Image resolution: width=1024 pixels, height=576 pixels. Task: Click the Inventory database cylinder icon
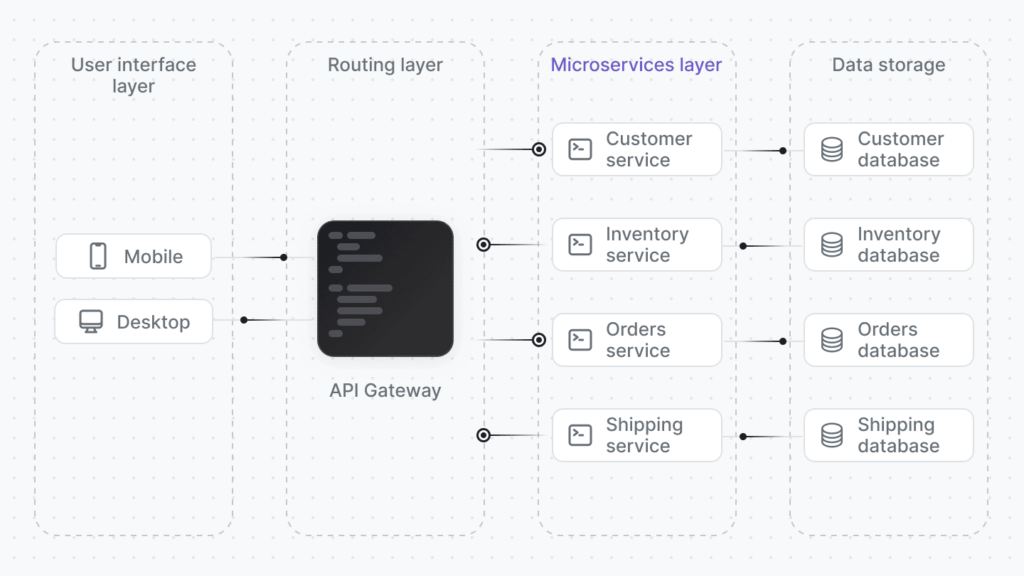click(x=831, y=244)
